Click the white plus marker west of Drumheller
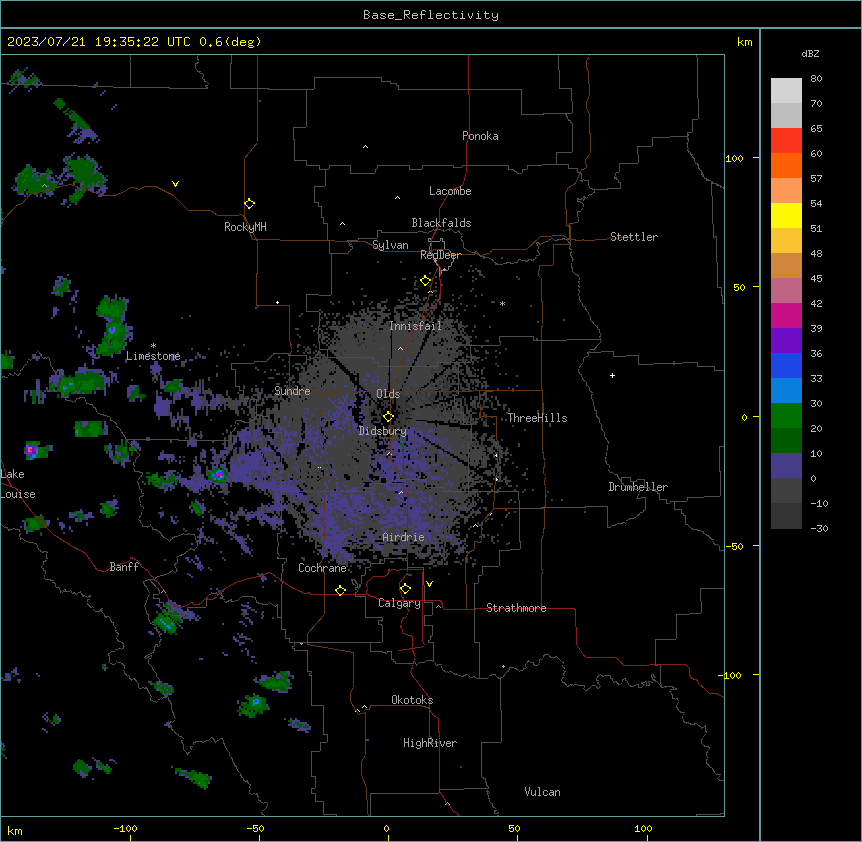Screen dimensions: 862x842 click(x=612, y=375)
